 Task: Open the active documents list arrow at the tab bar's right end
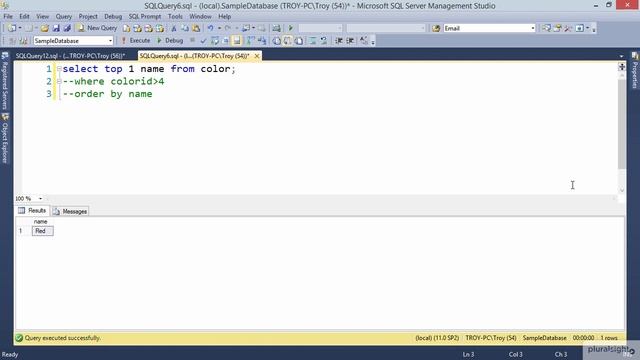click(x=621, y=56)
